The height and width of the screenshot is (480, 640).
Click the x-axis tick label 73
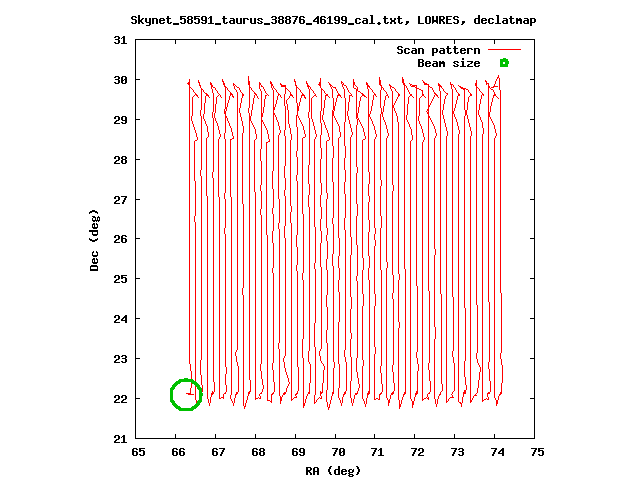tap(458, 452)
